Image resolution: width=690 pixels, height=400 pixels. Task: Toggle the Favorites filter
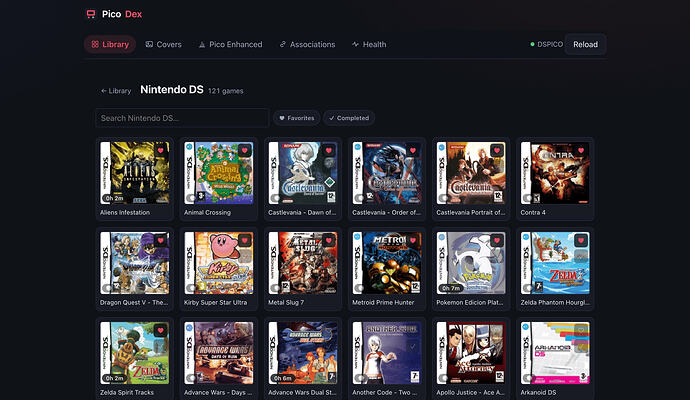click(297, 118)
